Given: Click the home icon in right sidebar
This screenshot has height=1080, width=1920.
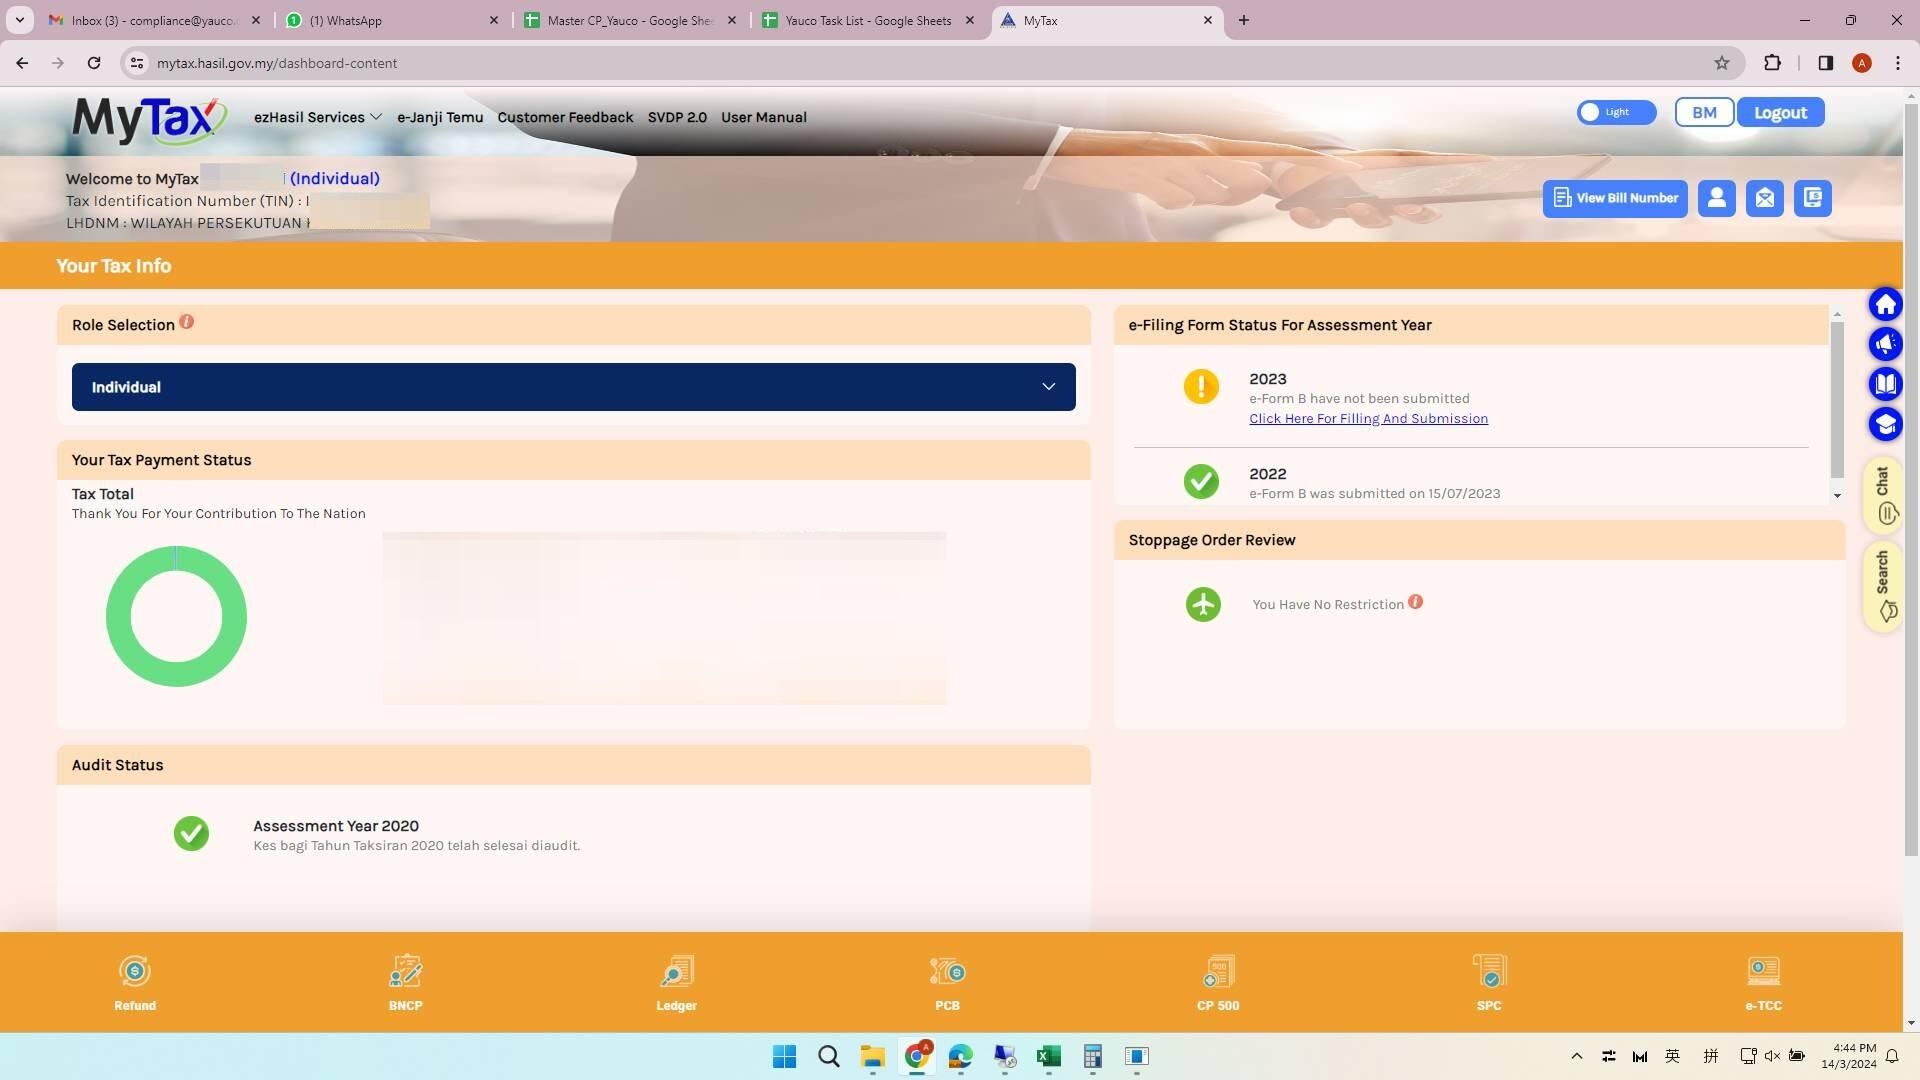Looking at the screenshot, I should tap(1886, 305).
